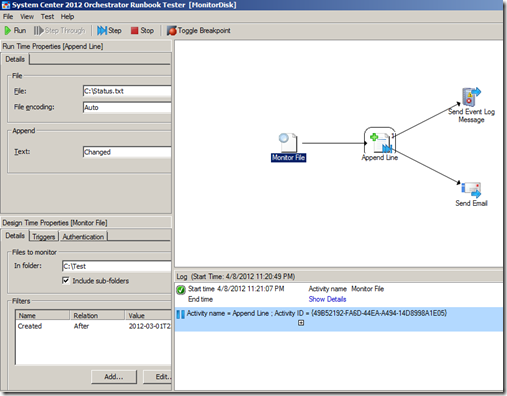Click the Step Through toolbar button
507x396 pixels.
[60, 31]
